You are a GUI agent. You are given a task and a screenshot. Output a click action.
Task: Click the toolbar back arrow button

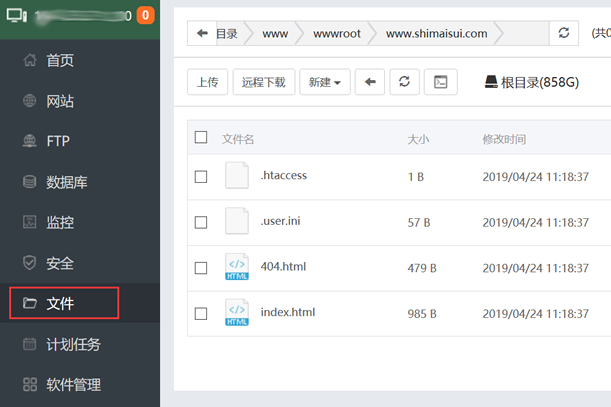(370, 82)
